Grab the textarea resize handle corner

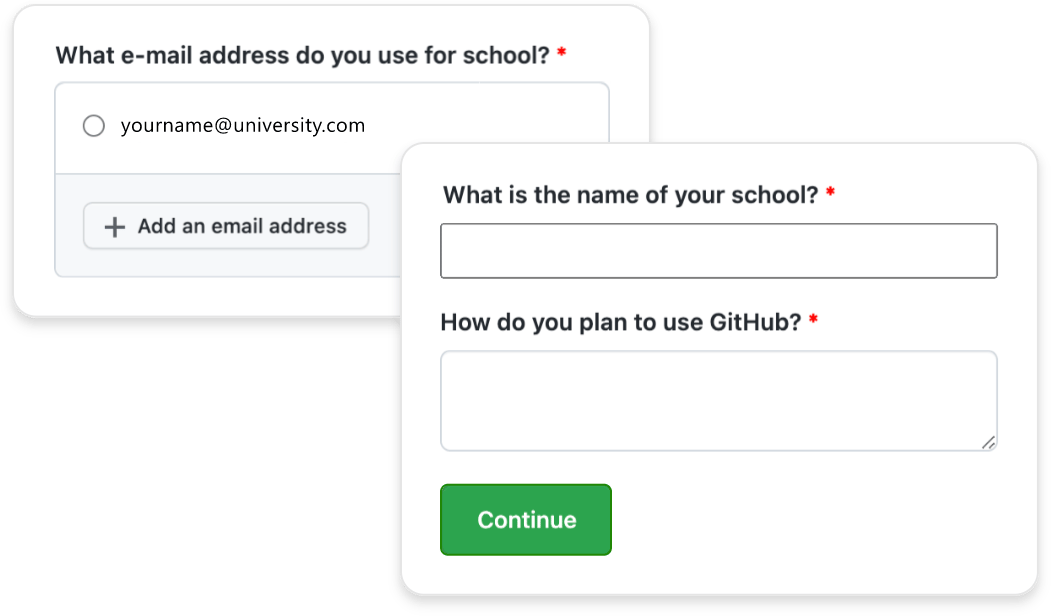(x=988, y=442)
